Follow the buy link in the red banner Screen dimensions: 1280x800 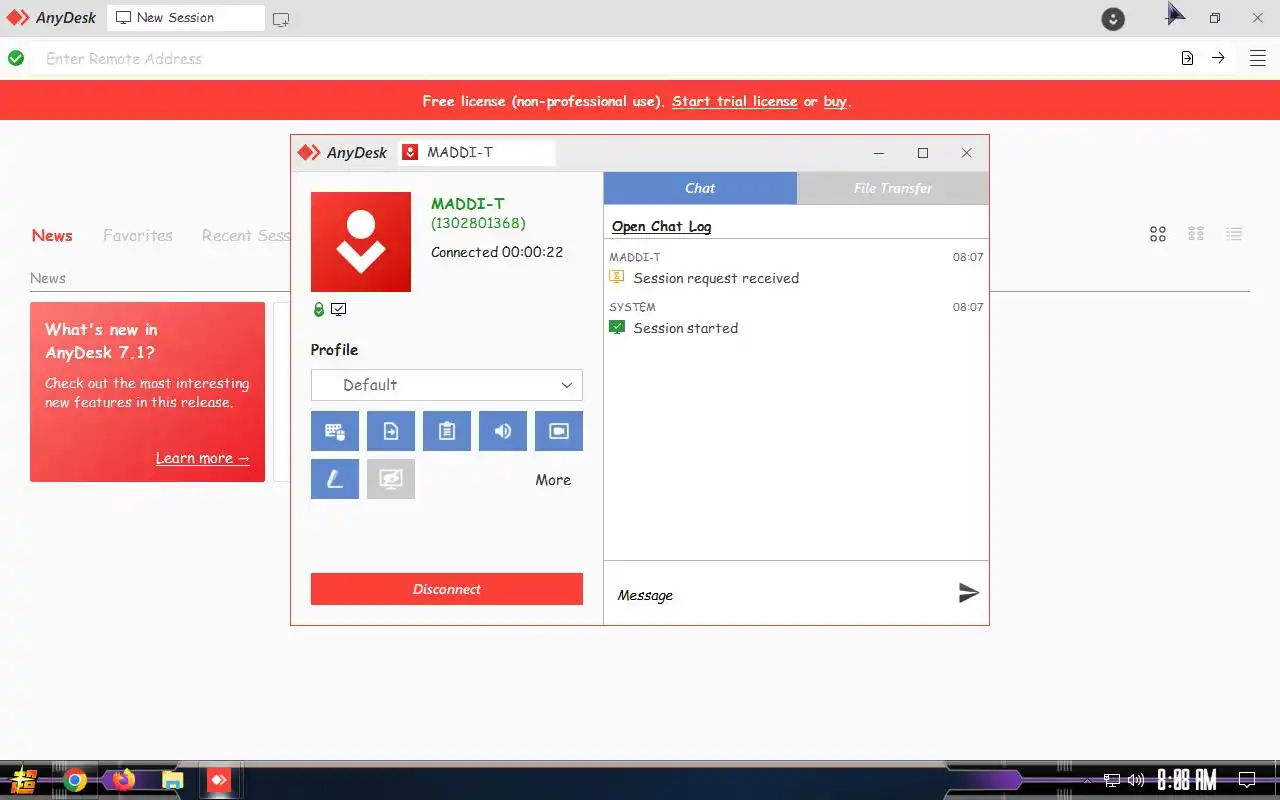pyautogui.click(x=835, y=101)
